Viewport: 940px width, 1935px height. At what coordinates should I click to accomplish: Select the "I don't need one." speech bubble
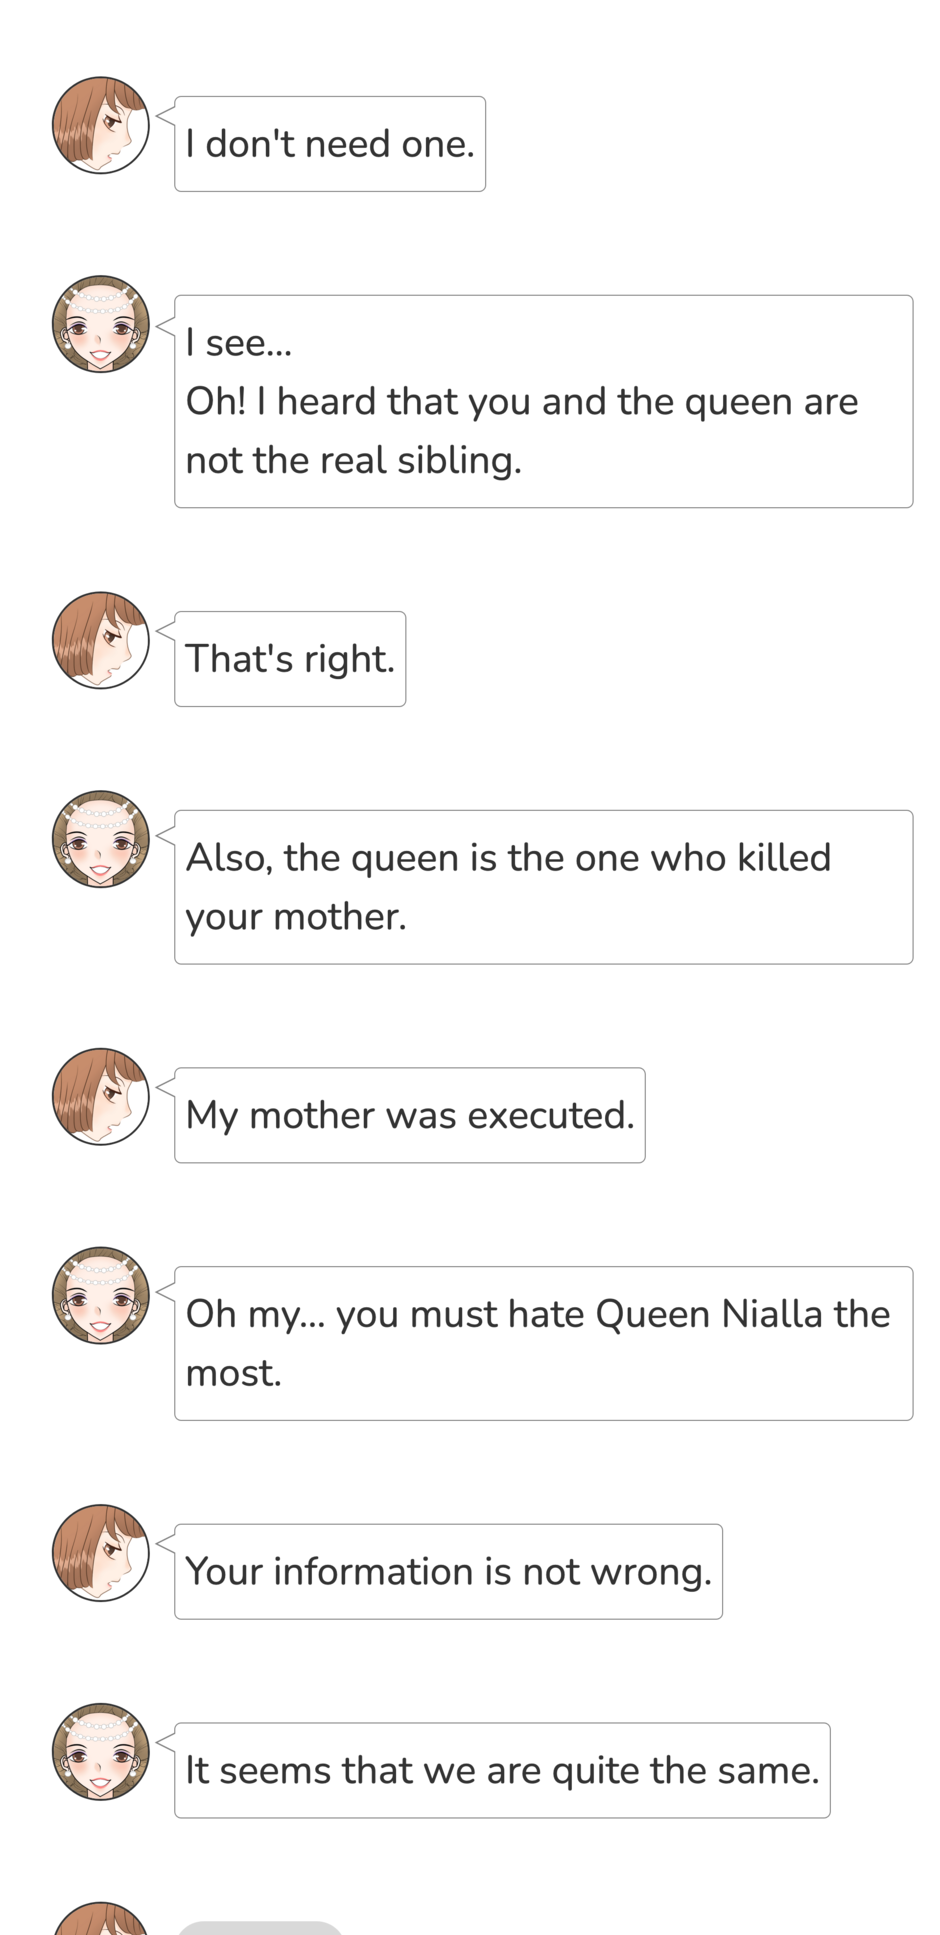[329, 144]
